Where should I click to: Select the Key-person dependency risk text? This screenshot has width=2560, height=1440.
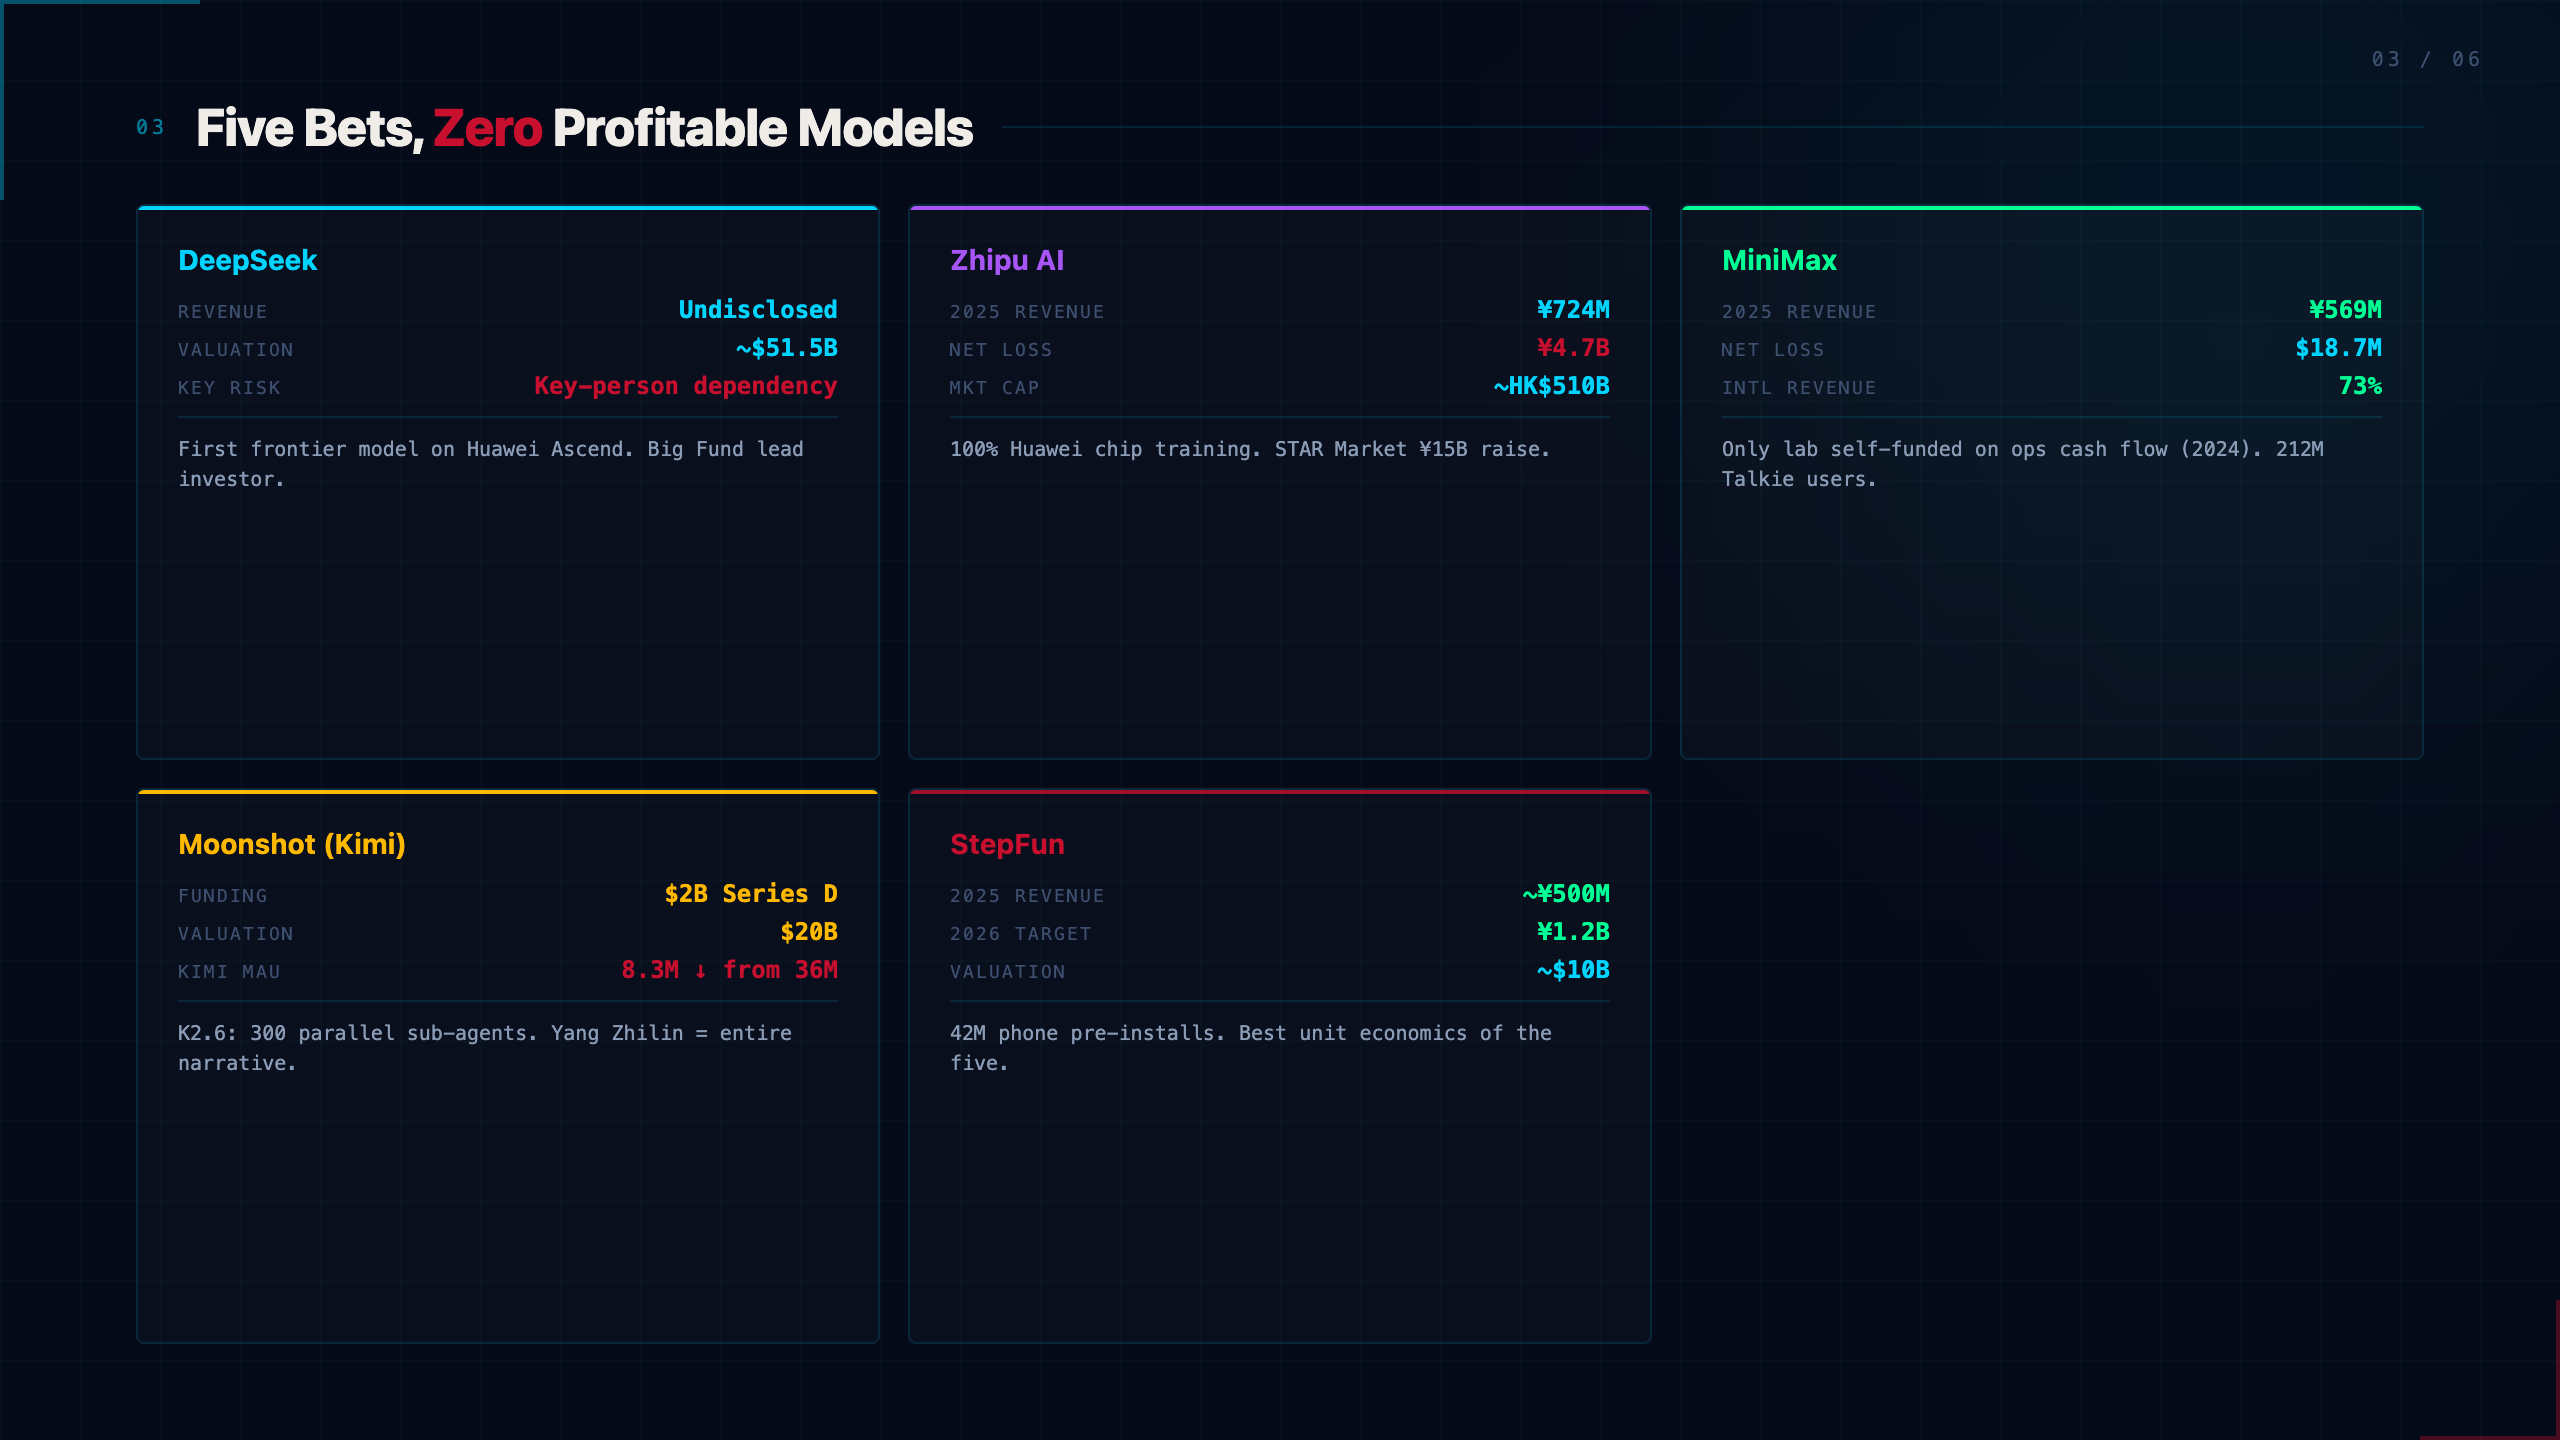point(685,386)
